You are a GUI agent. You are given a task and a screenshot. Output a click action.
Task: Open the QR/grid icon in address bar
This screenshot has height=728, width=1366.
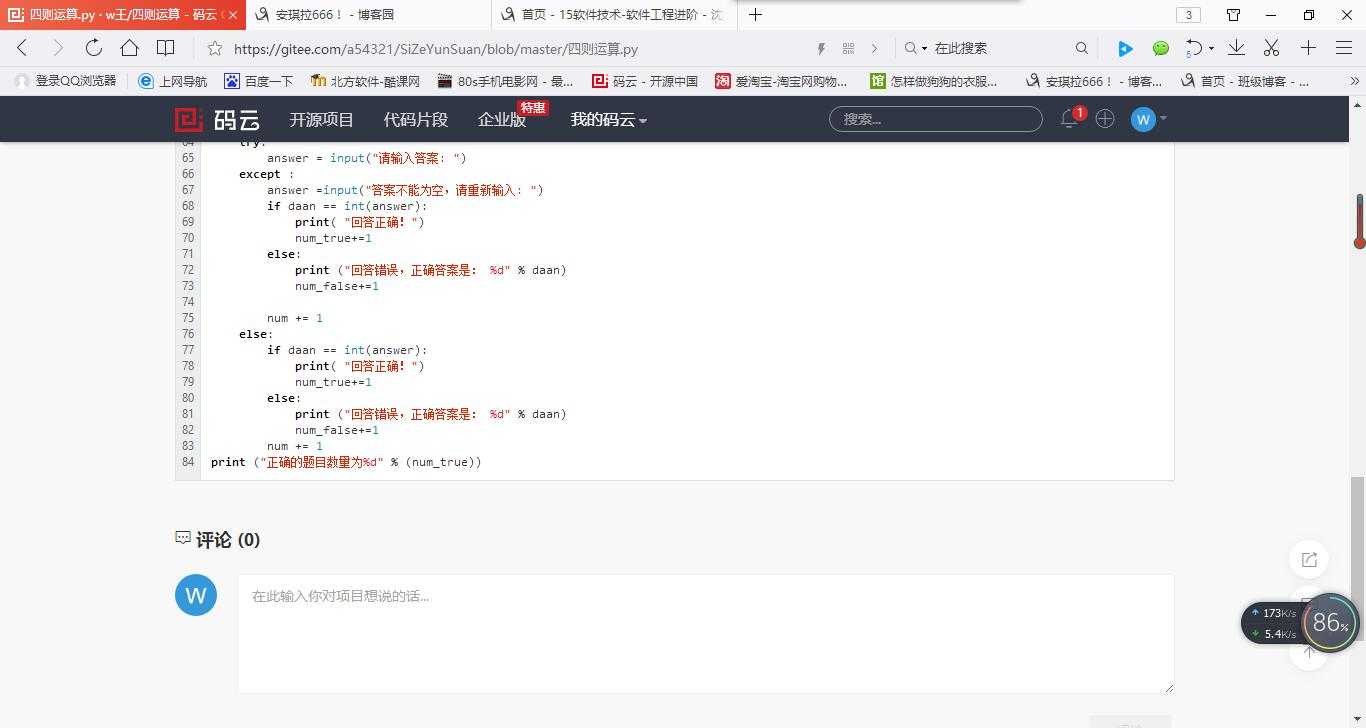(x=848, y=48)
